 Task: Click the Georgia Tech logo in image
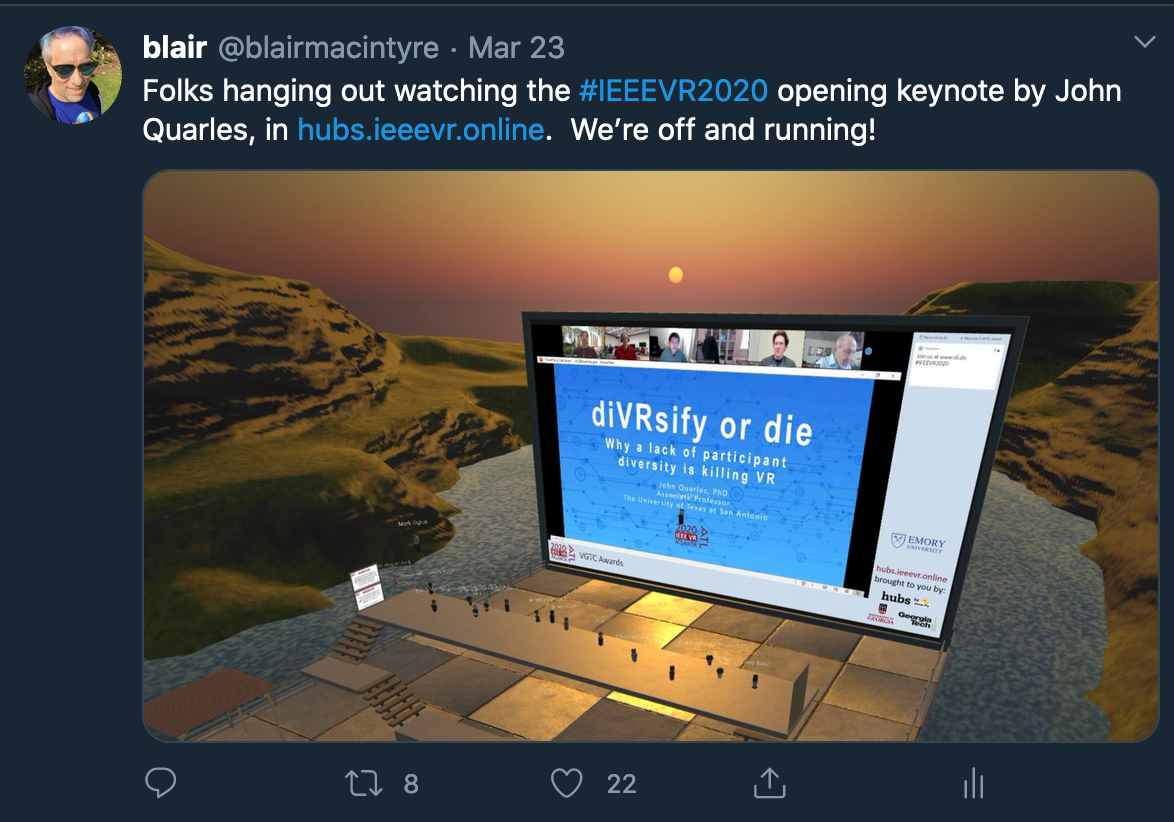914,620
